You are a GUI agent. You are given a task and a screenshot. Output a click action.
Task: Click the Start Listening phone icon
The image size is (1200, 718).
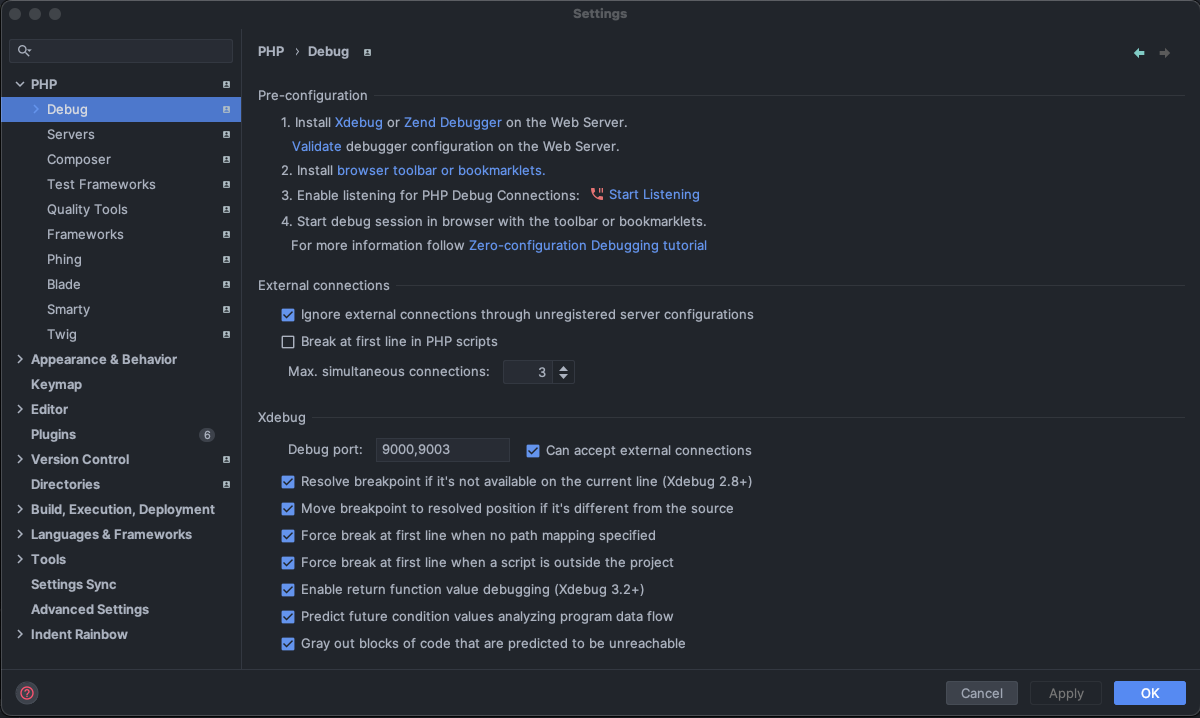[597, 195]
